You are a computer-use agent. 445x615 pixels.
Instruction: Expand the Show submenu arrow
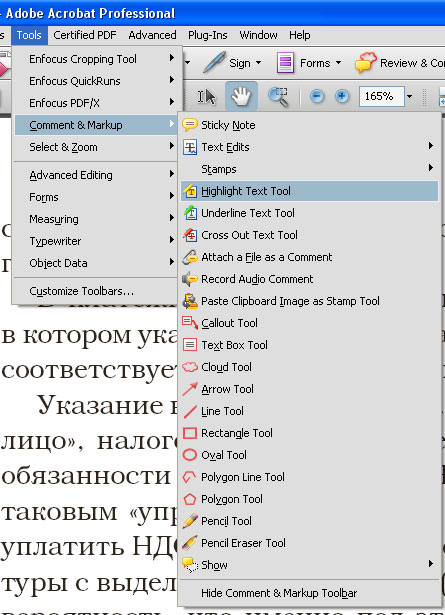pos(430,564)
